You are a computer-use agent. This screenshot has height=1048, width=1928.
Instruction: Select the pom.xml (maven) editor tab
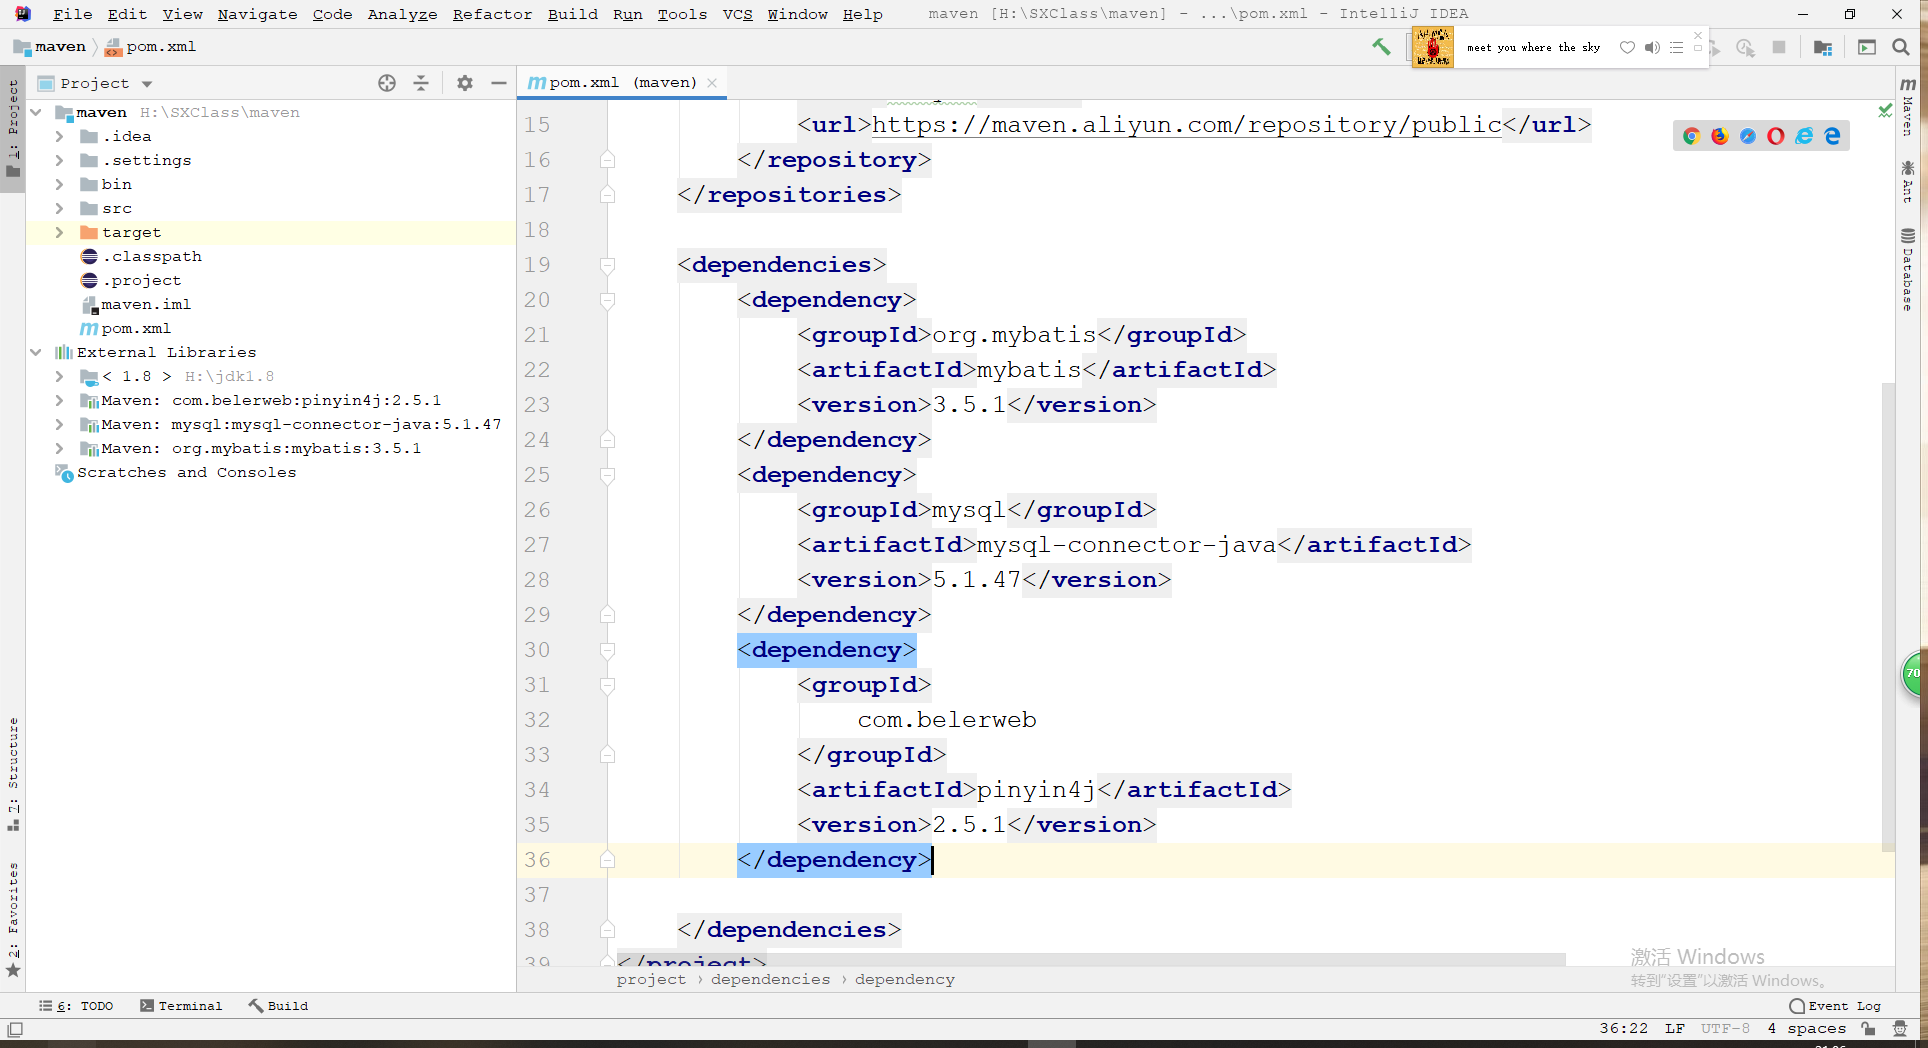[622, 83]
